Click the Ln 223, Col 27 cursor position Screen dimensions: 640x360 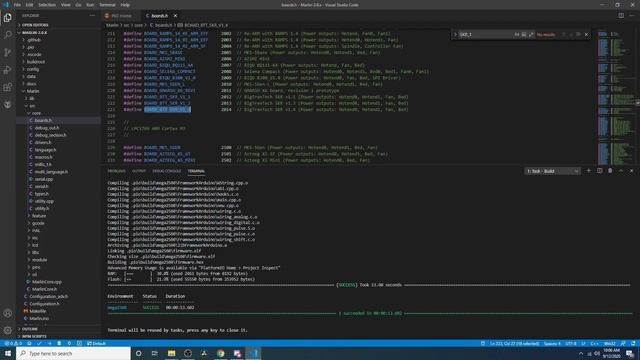coord(514,343)
